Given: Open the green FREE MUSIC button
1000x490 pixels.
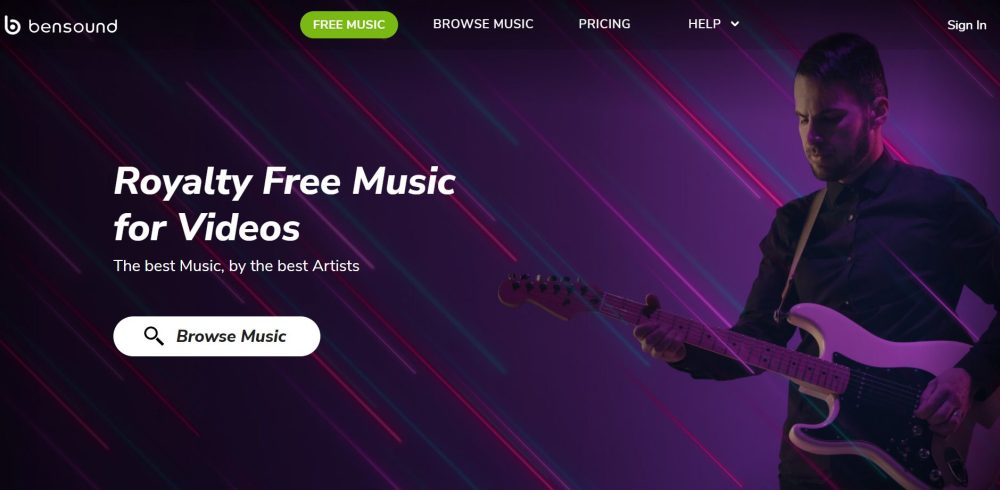Looking at the screenshot, I should click(x=349, y=25).
